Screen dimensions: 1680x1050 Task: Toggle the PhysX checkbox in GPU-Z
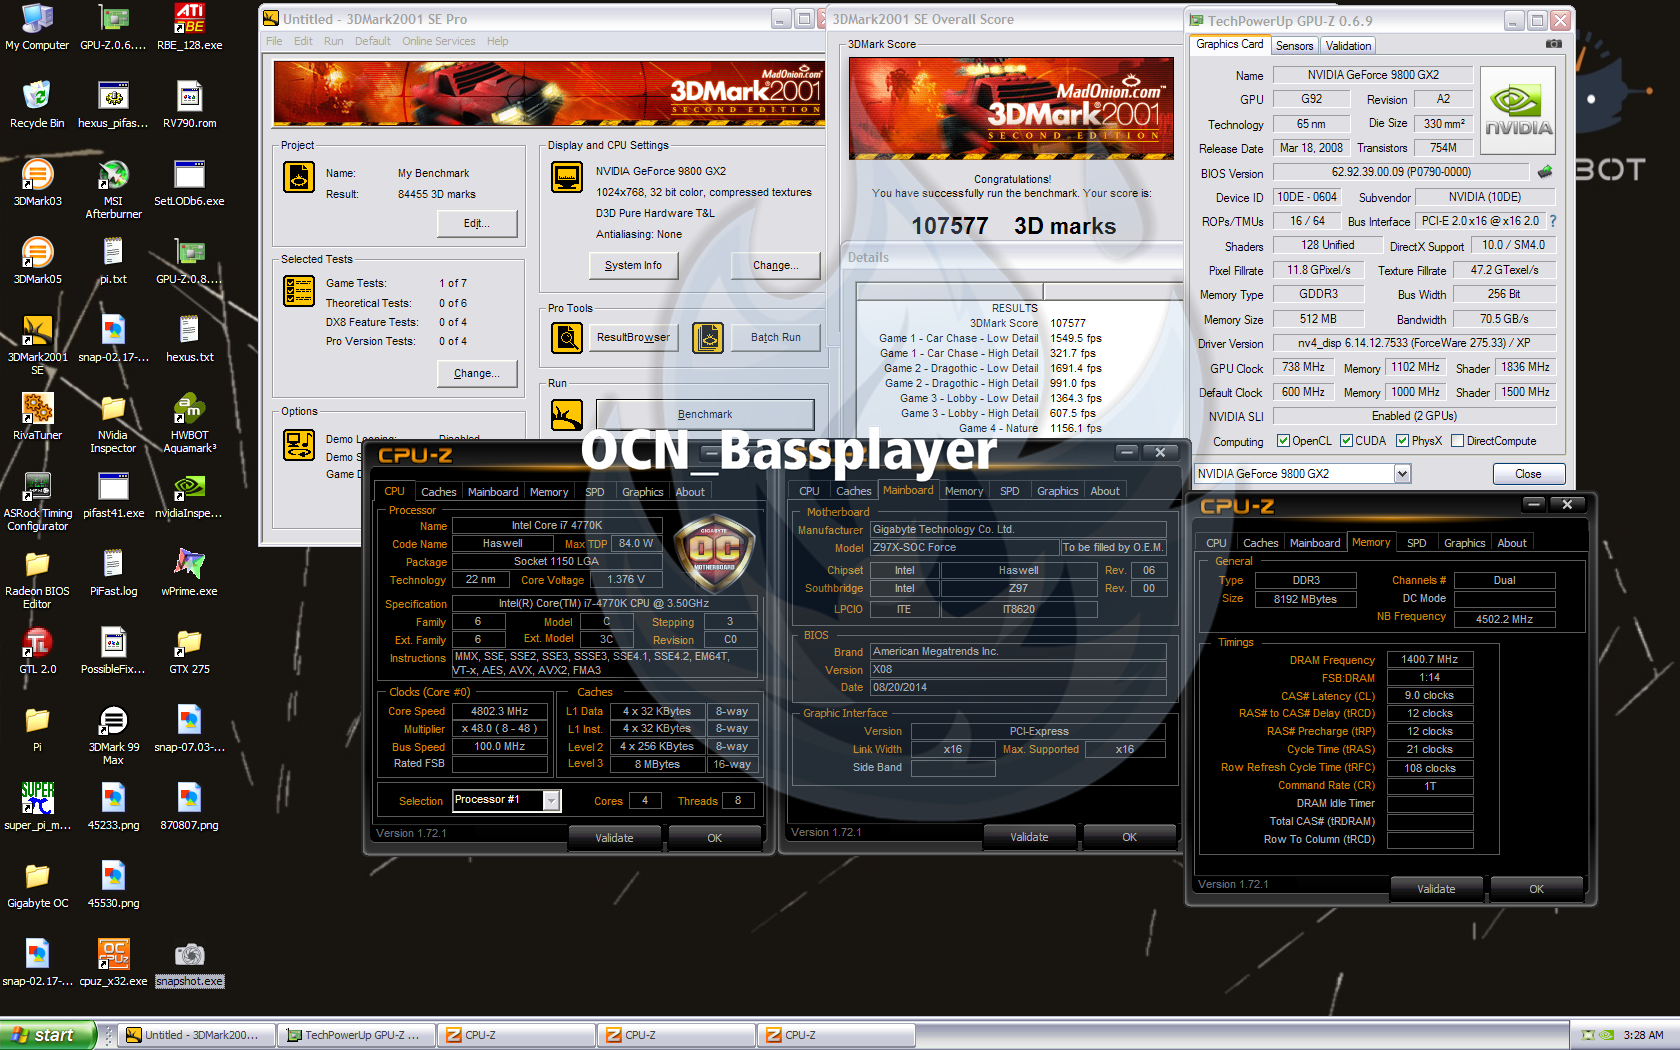click(x=1402, y=441)
